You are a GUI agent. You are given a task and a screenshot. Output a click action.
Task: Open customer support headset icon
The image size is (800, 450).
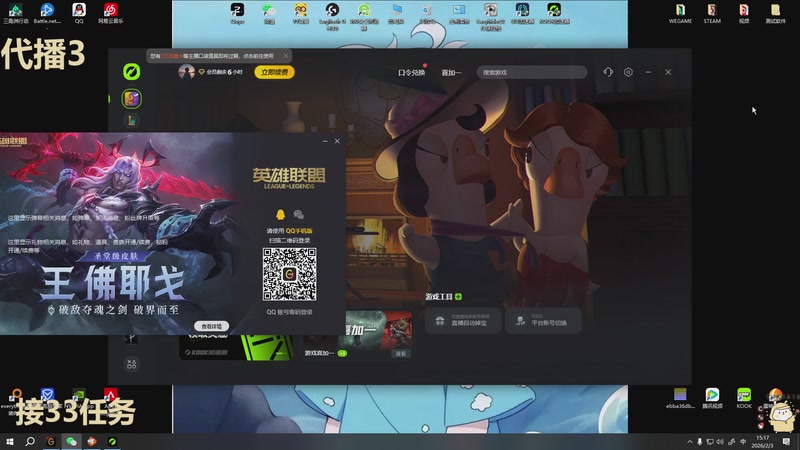click(x=608, y=72)
